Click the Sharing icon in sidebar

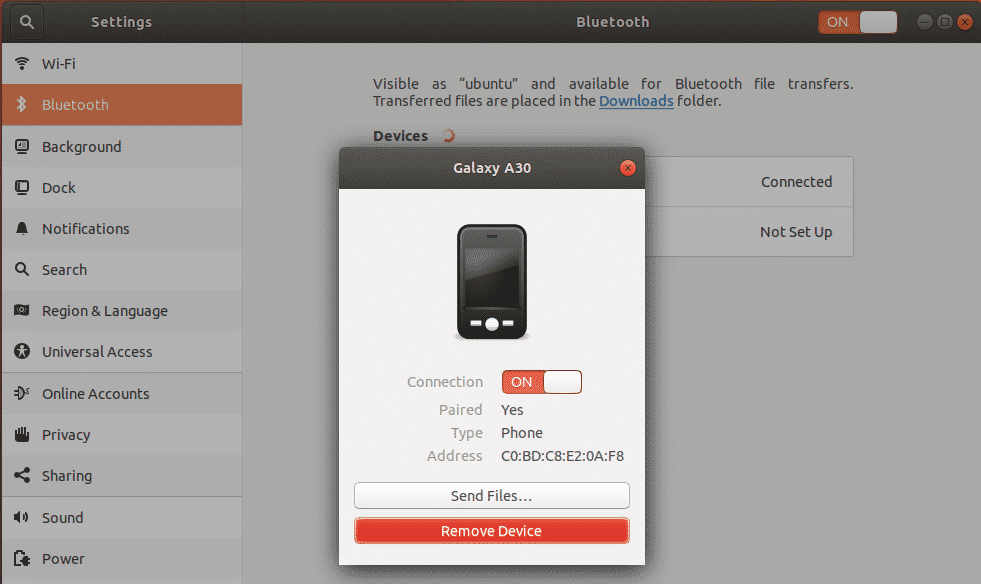(22, 475)
